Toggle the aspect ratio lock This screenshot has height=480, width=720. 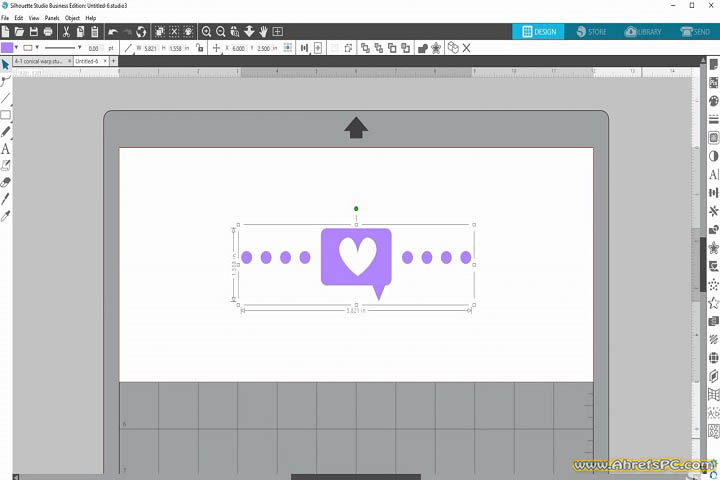click(x=199, y=48)
